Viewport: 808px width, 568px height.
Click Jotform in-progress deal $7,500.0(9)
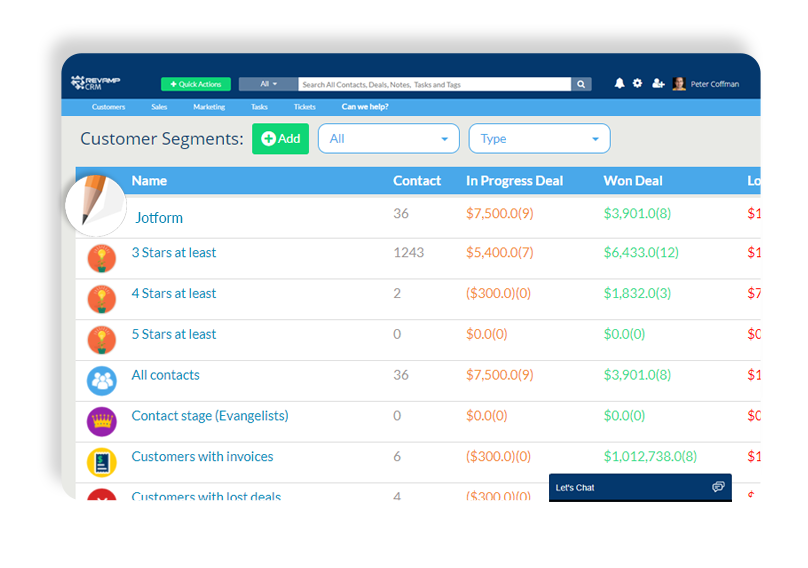coord(499,213)
